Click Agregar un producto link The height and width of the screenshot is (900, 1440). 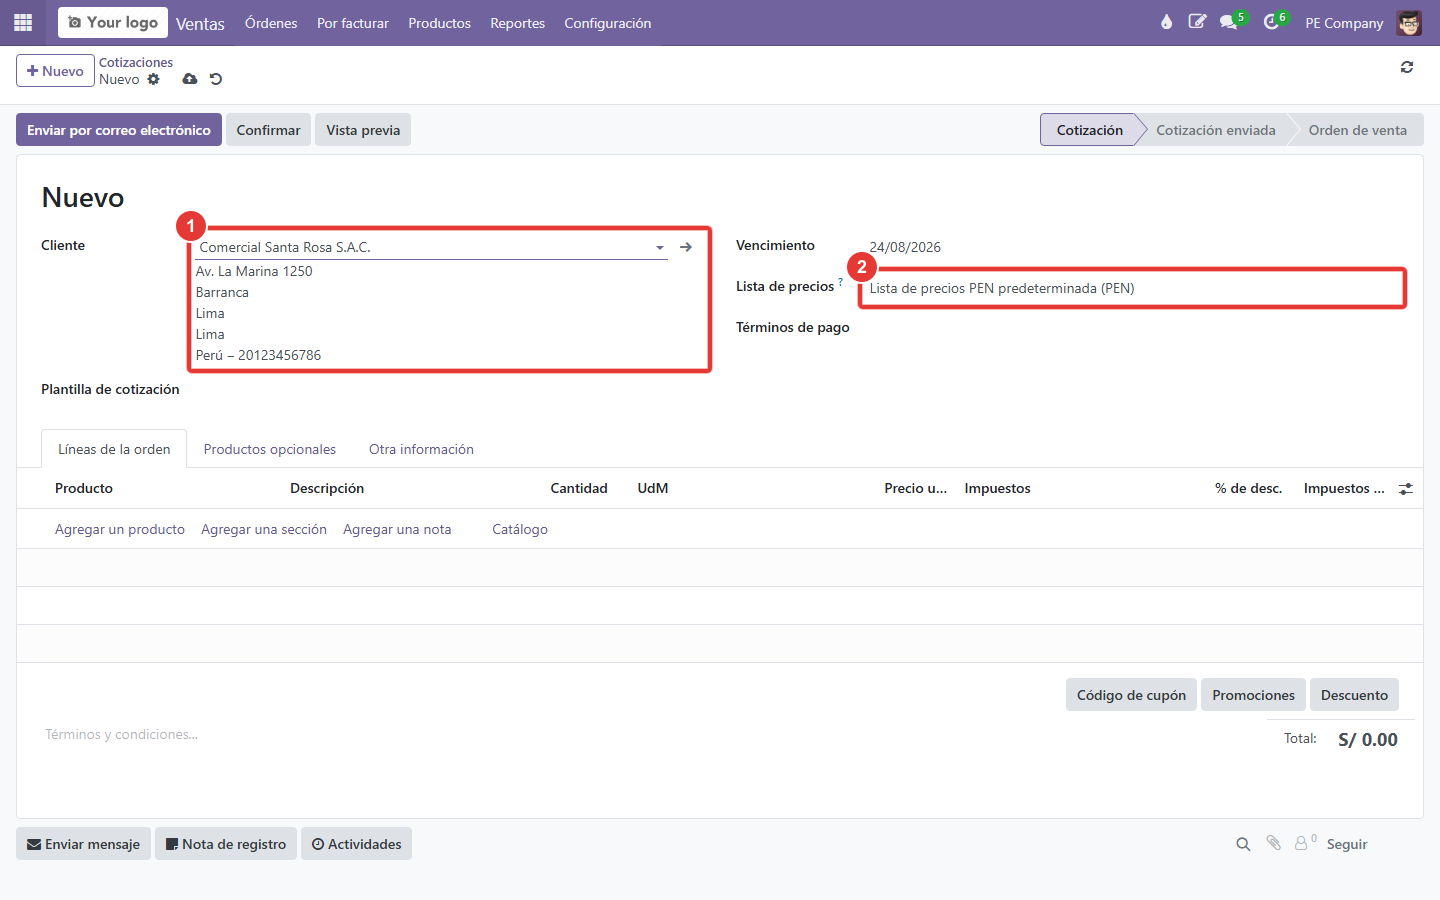click(120, 529)
